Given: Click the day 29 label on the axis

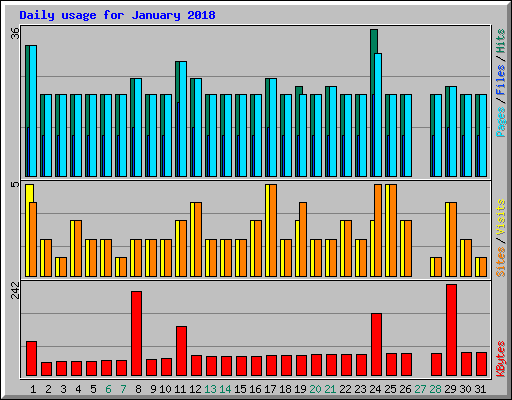Looking at the screenshot, I should 450,389.
